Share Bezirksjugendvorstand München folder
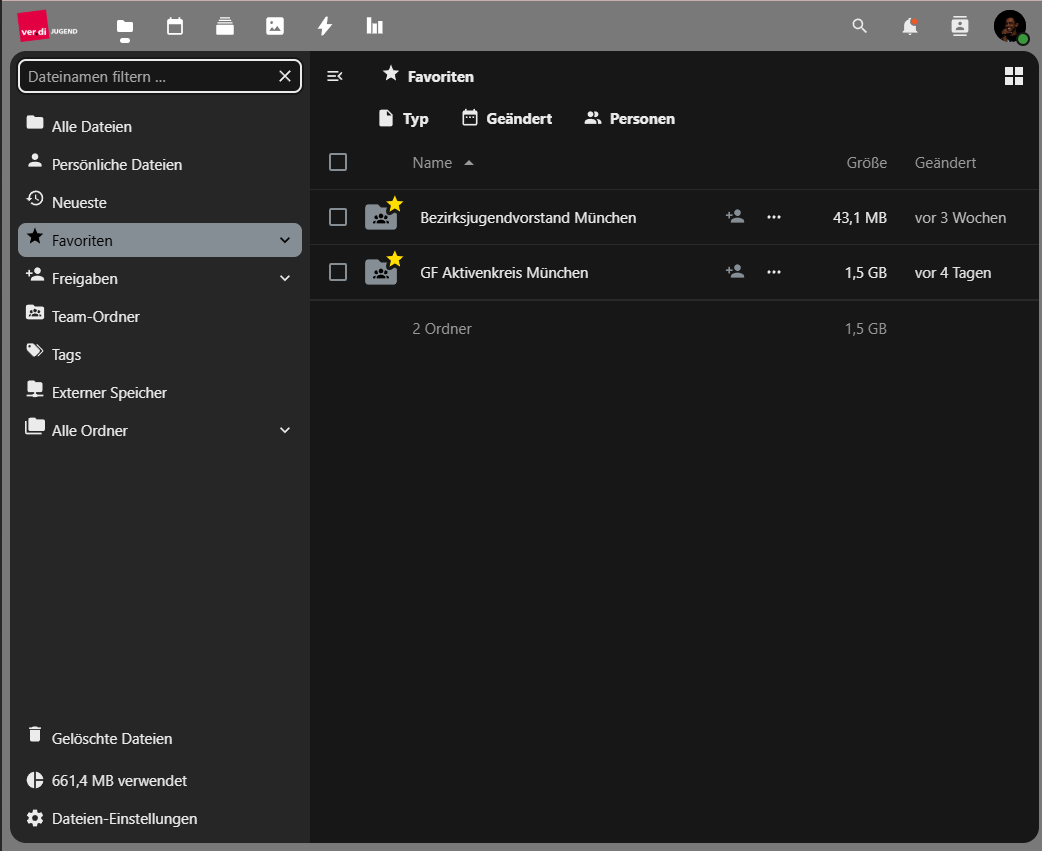Screen dimensions: 1042x851 pos(735,217)
